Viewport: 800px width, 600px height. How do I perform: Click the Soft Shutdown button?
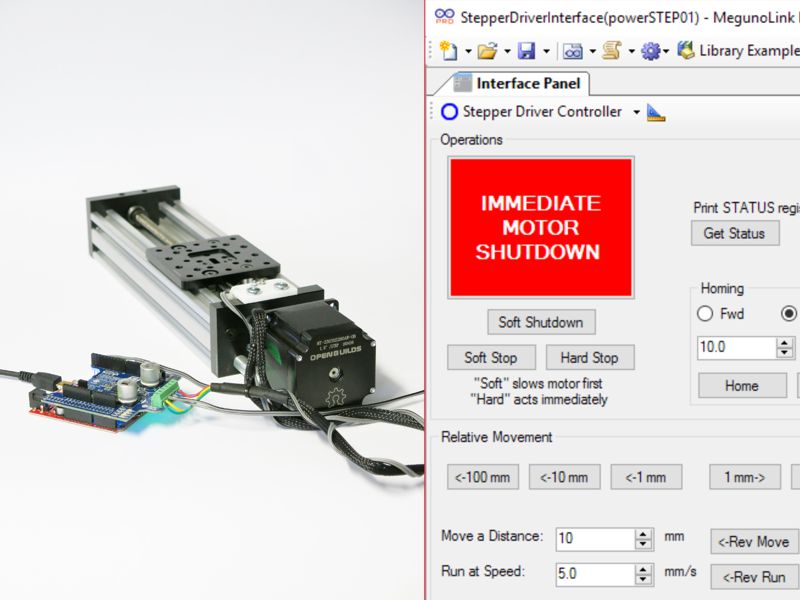pyautogui.click(x=541, y=322)
